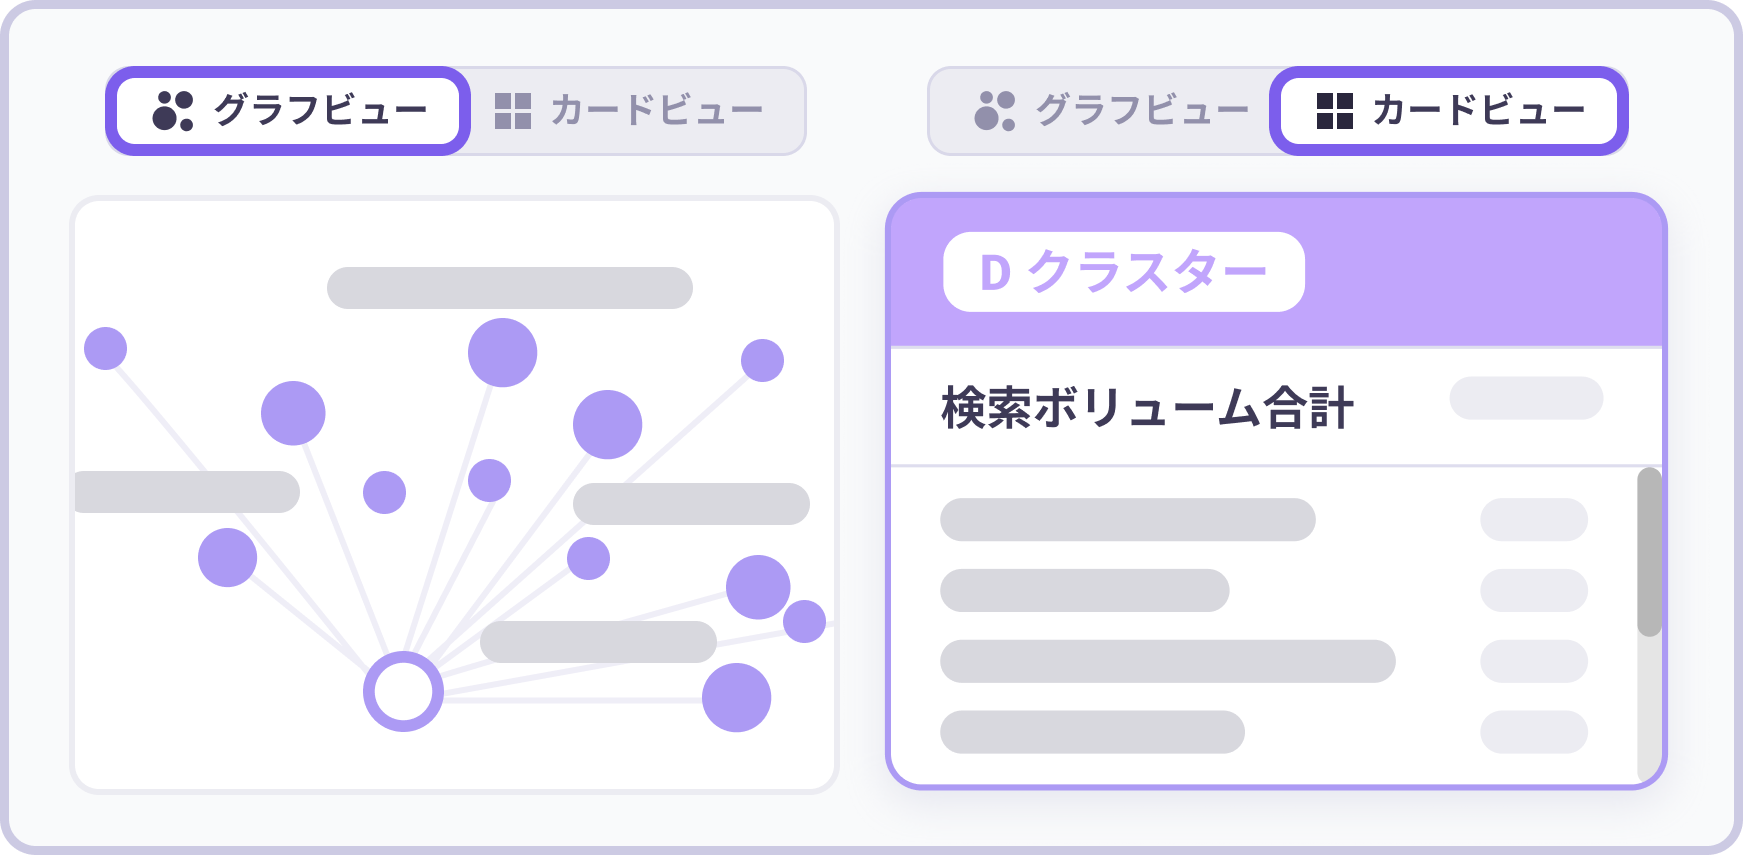Viewport: 1743px width, 855px height.
Task: Click the D クラスター label badge
Action: tap(1123, 272)
